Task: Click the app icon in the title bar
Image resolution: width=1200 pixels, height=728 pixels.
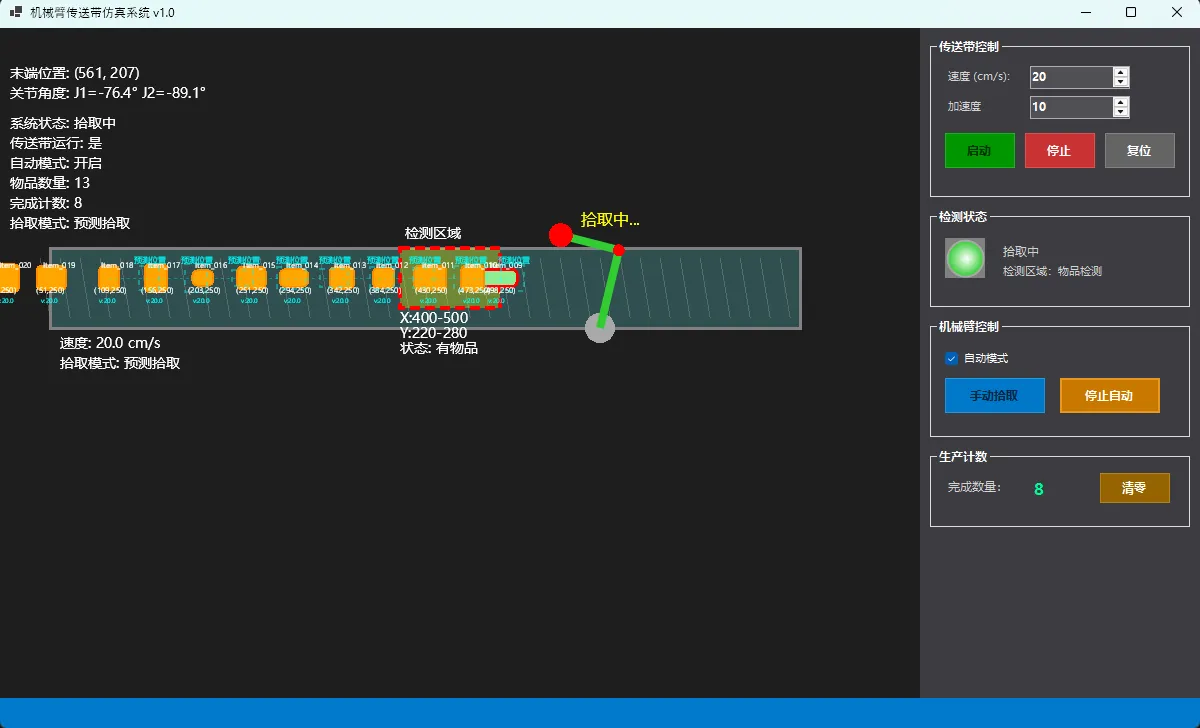Action: click(16, 12)
